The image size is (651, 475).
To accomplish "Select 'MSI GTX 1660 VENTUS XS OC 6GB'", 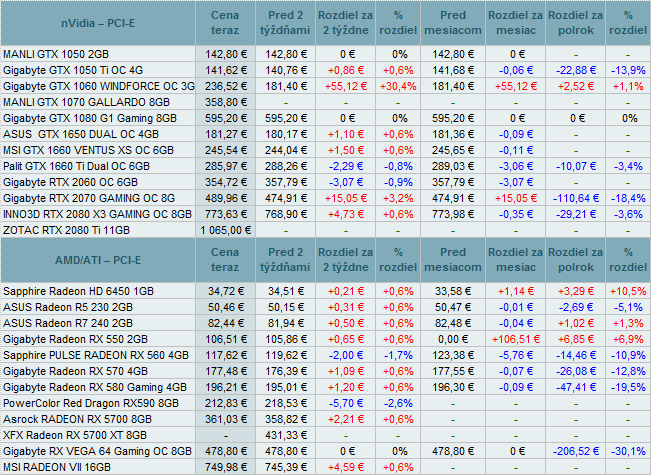I will coord(88,150).
